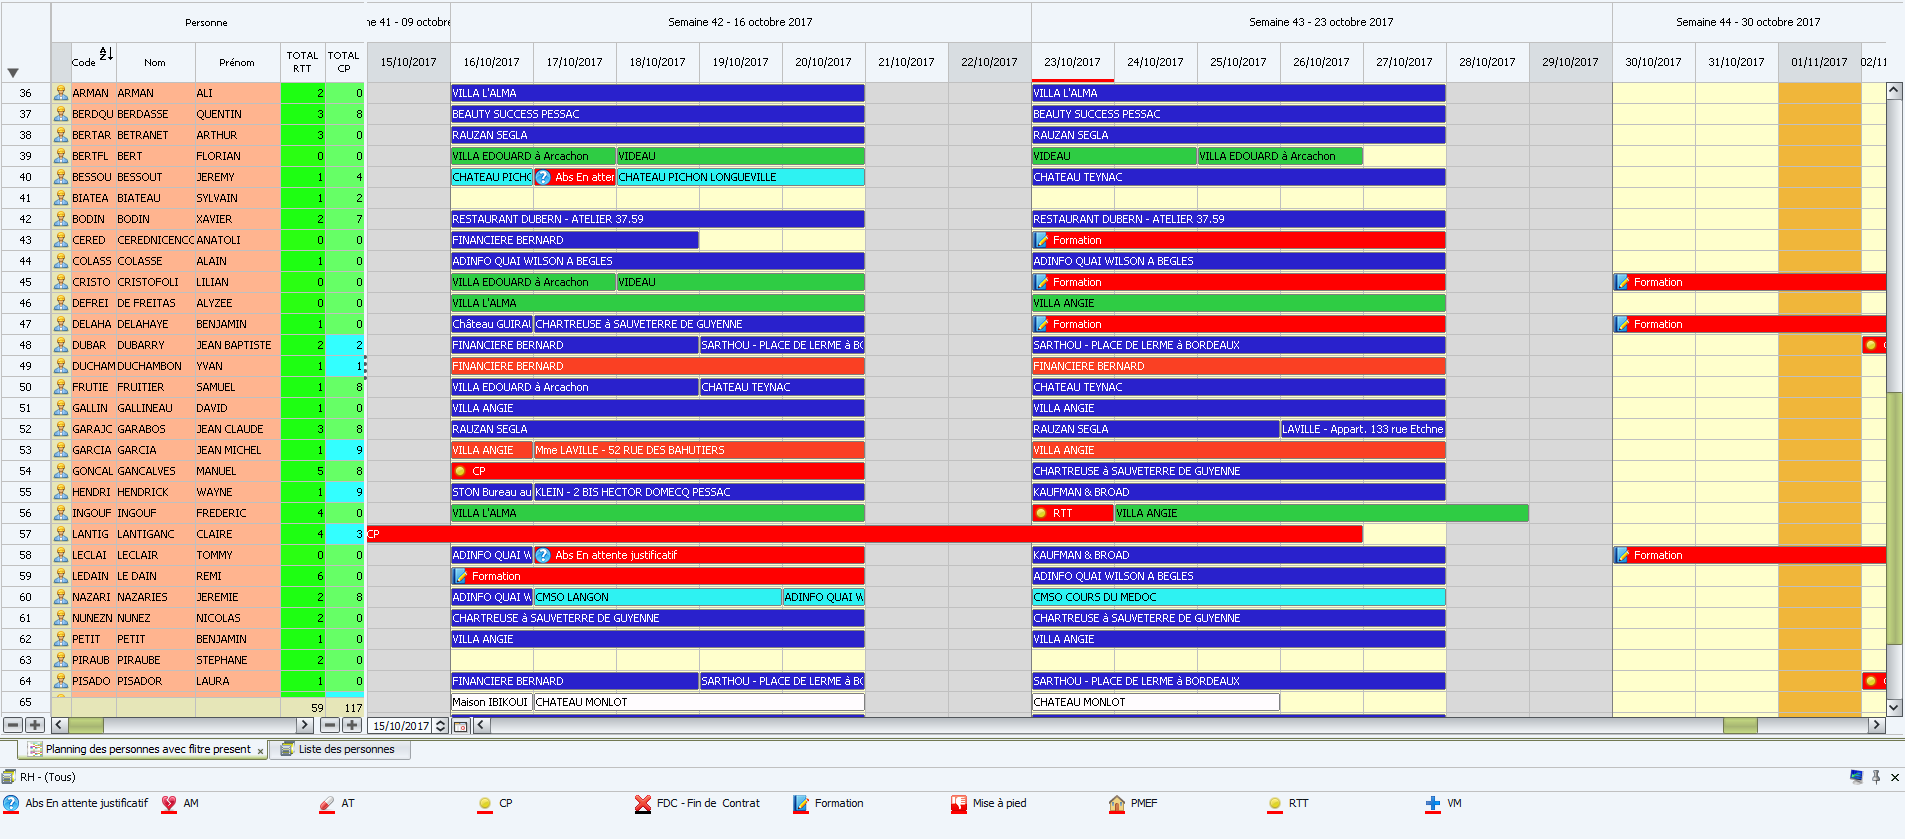This screenshot has height=839, width=1905.
Task: Click the monitor icon in the RH panel header
Action: tap(1856, 777)
